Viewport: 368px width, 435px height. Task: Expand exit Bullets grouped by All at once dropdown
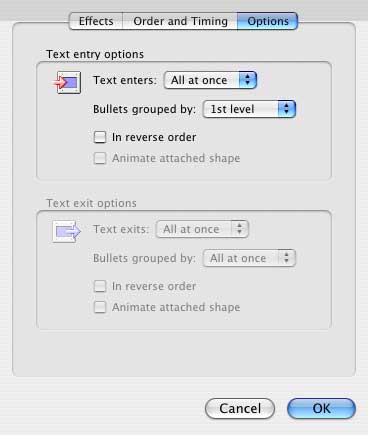[x=249, y=258]
